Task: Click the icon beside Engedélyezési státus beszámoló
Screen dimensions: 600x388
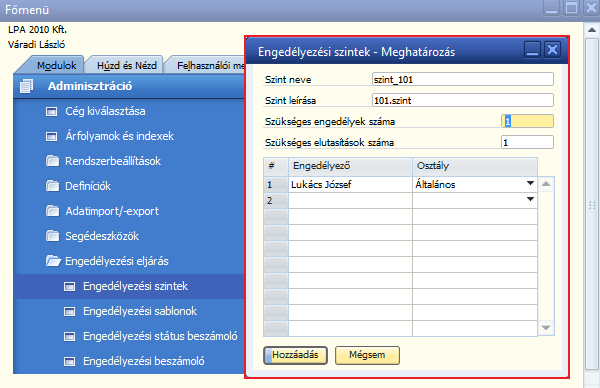Action: pyautogui.click(x=69, y=336)
